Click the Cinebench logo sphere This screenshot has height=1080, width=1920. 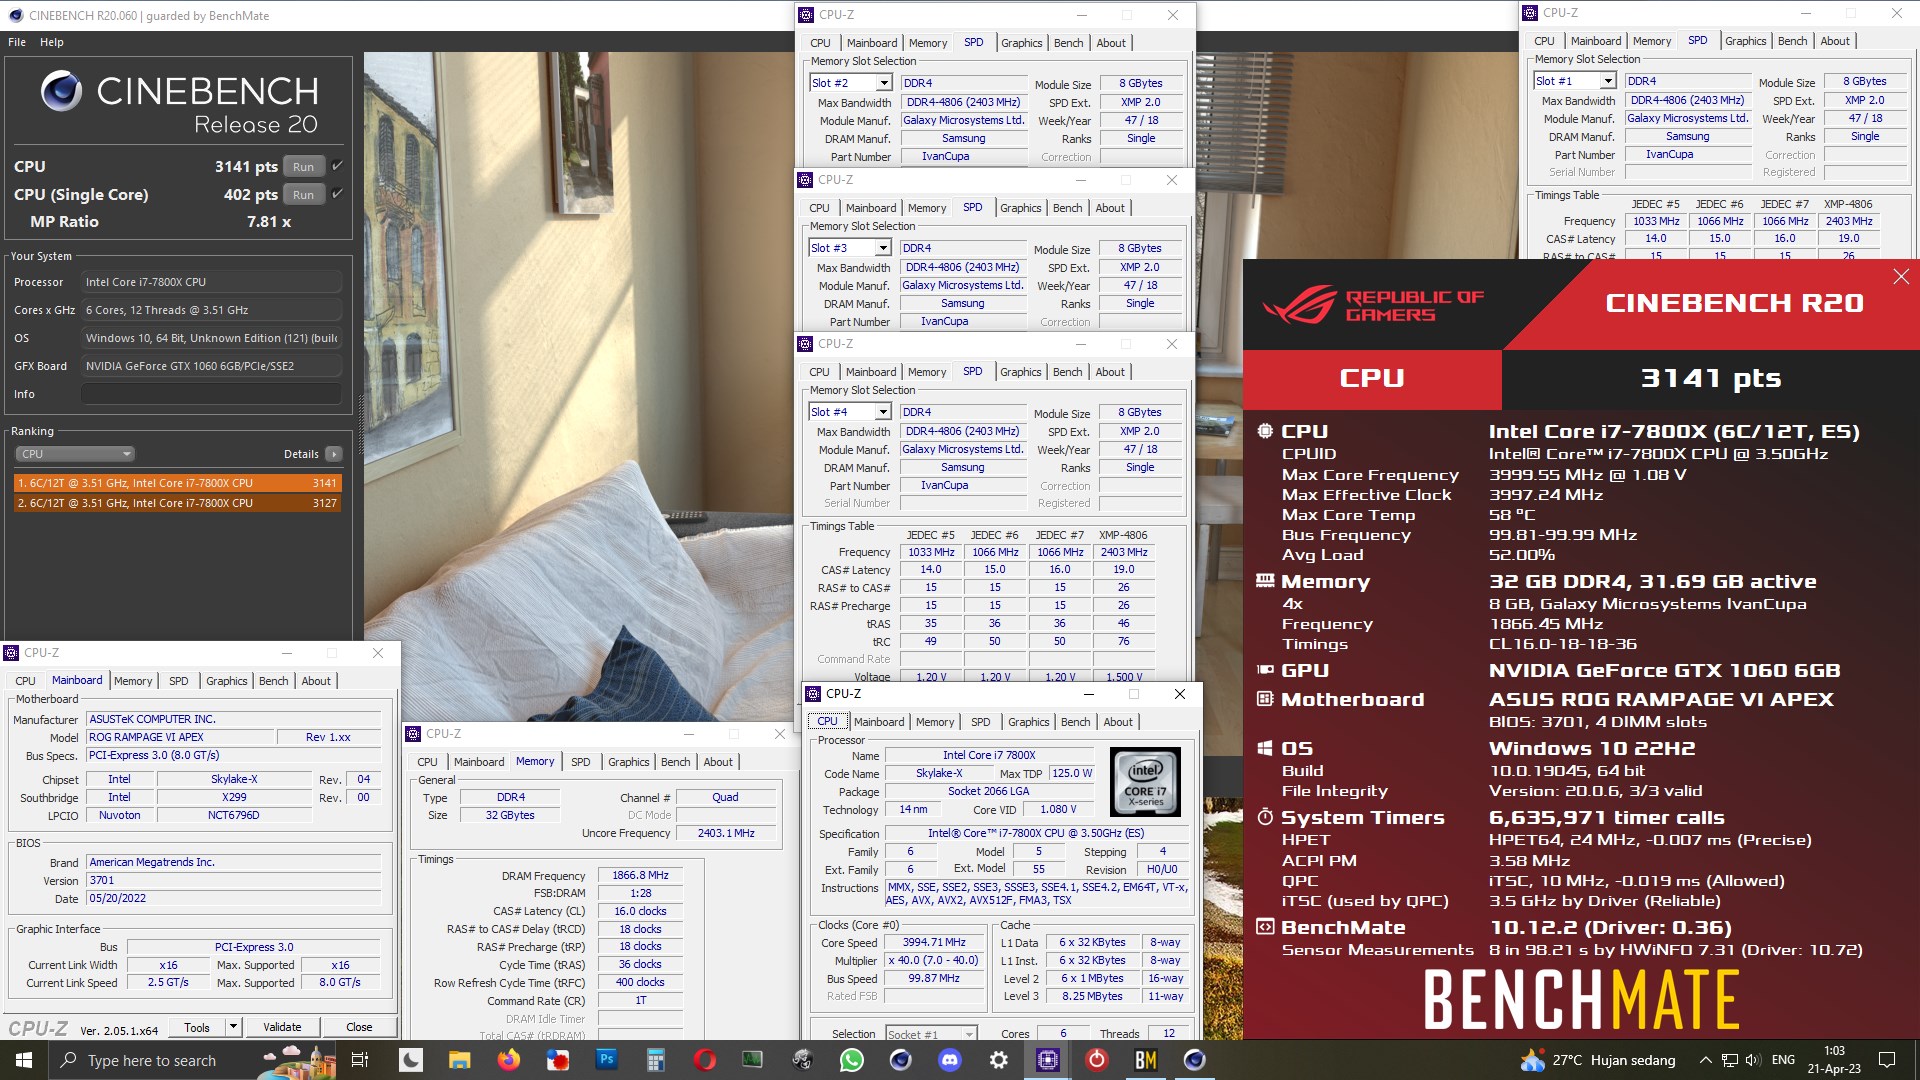[x=61, y=91]
